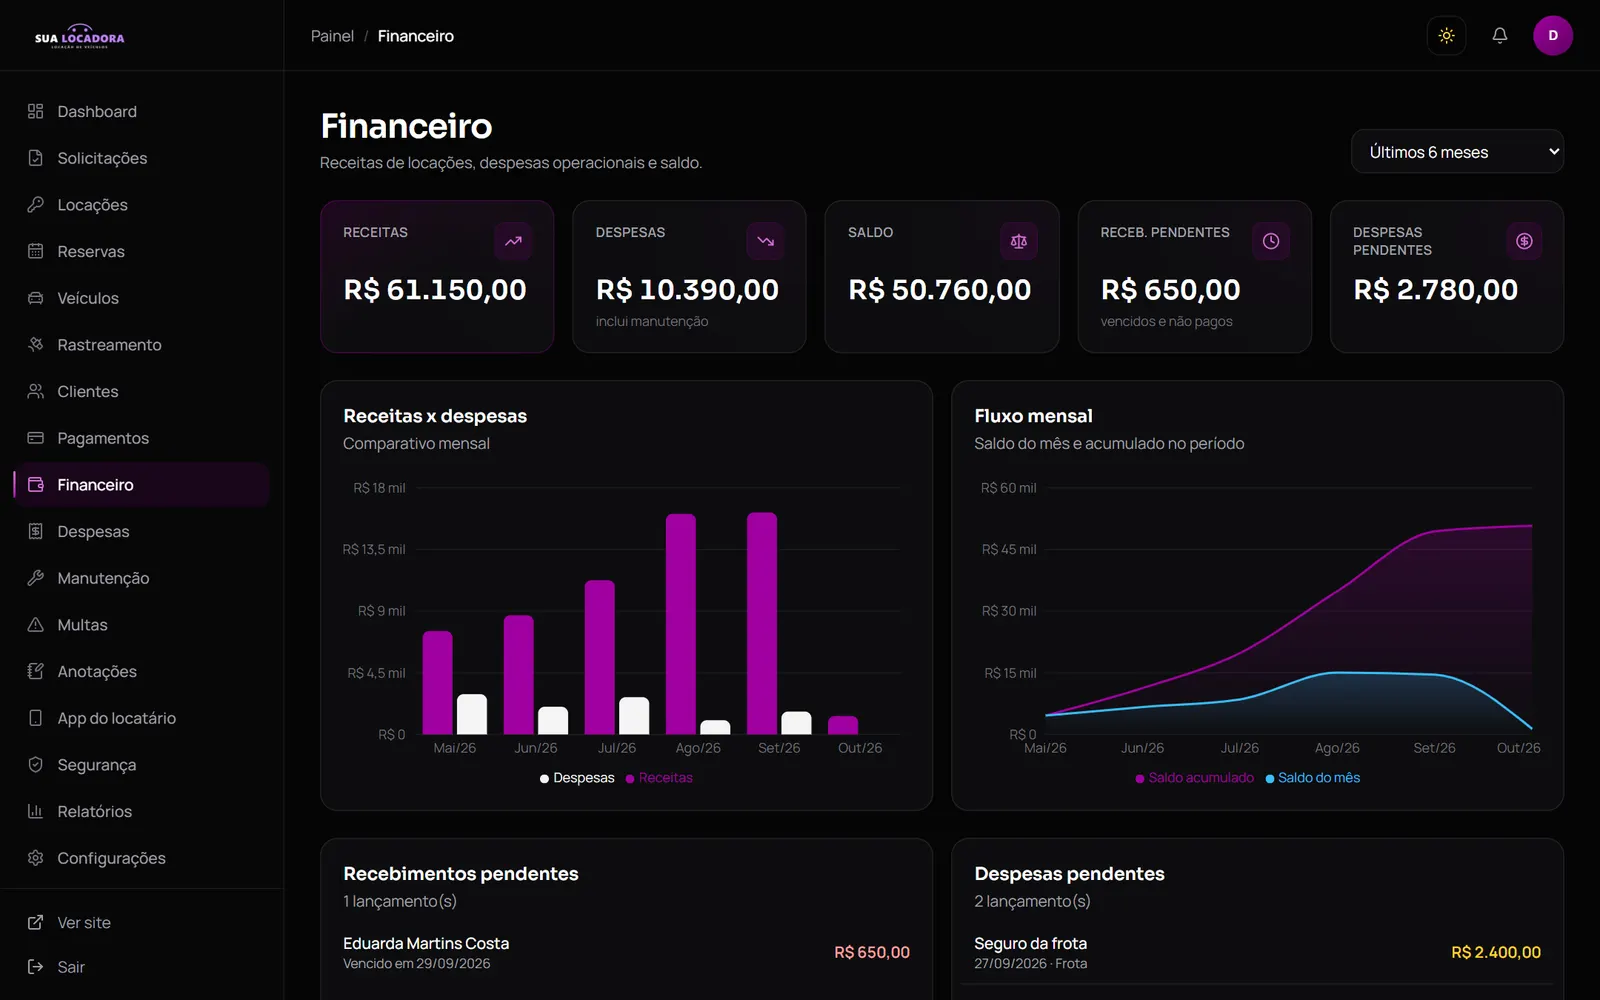Click the Relatórios chart icon
Screen dimensions: 1600x1000
coord(36,811)
